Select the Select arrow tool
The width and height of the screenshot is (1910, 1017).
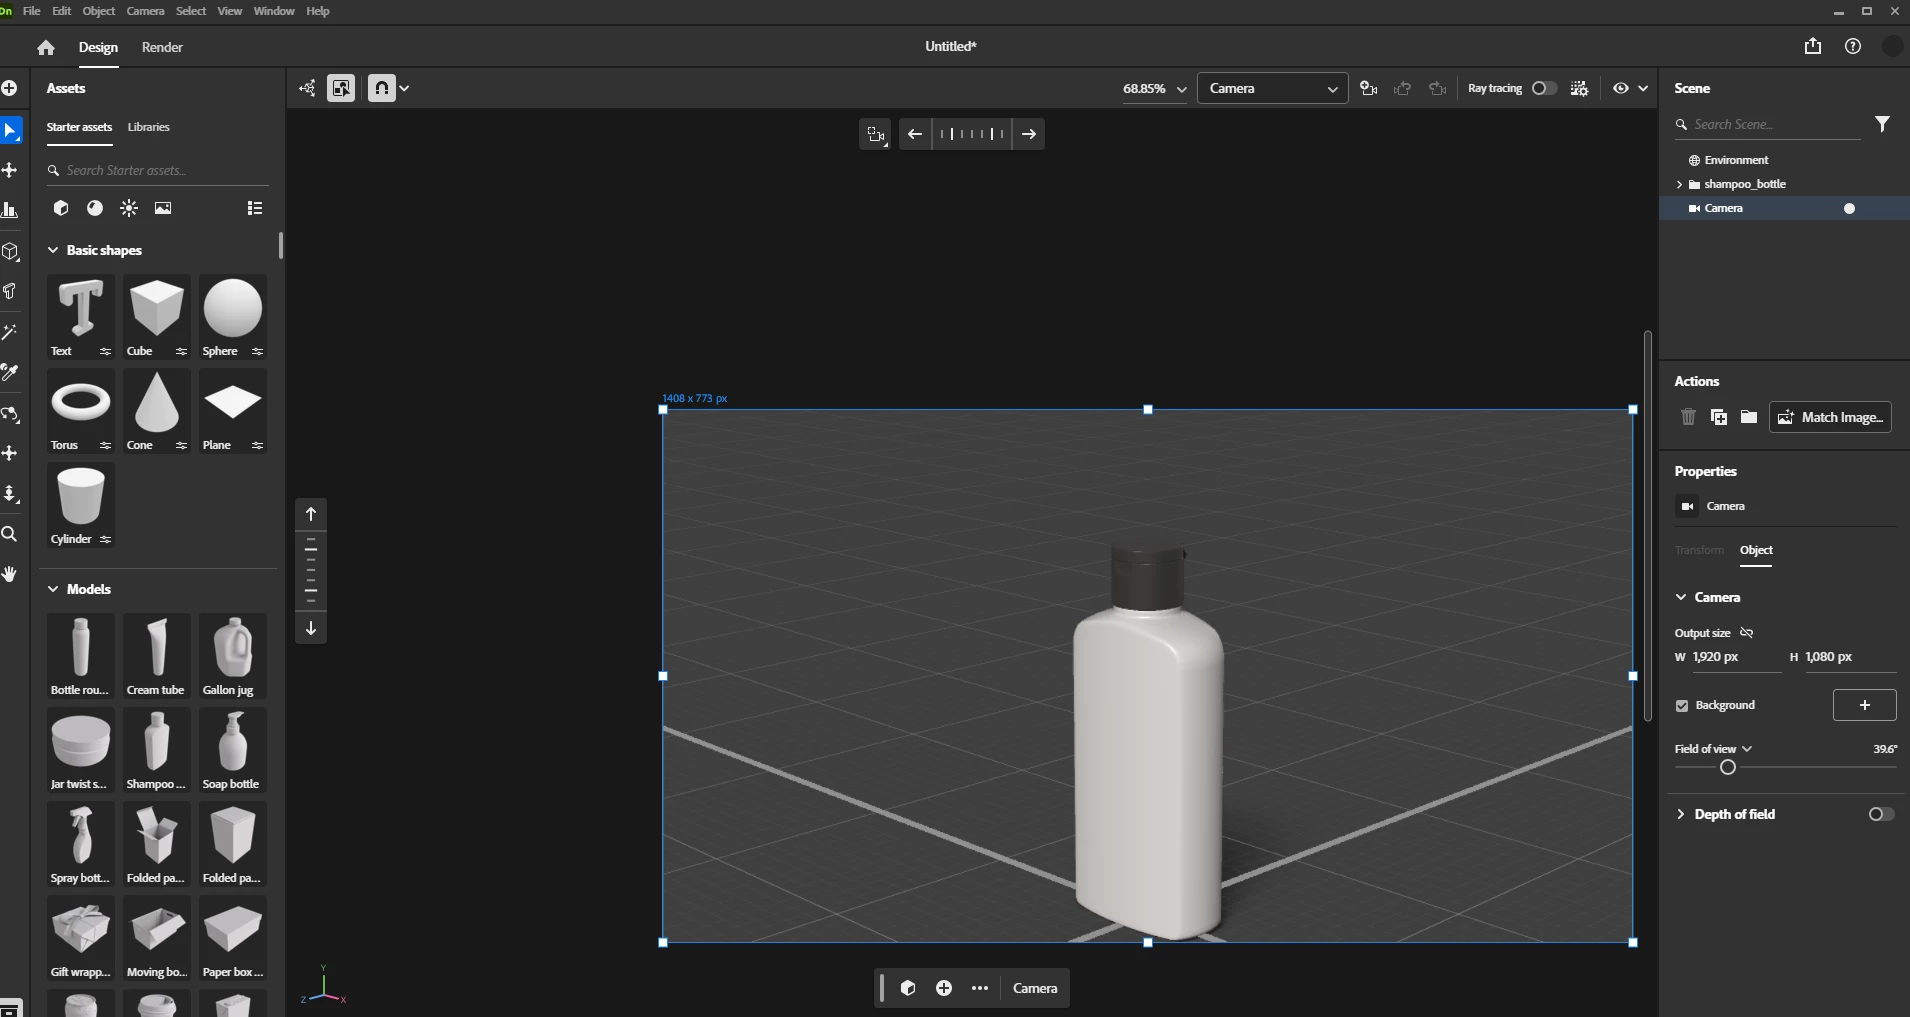[10, 130]
